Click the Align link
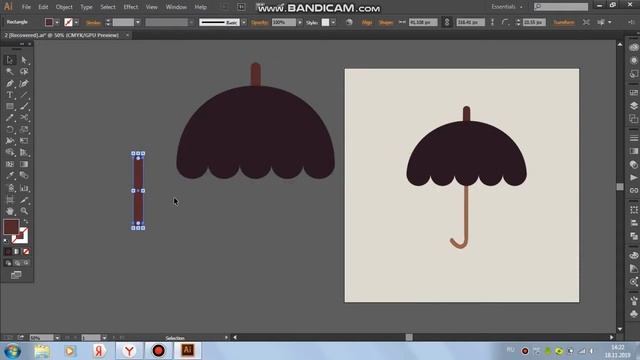Image resolution: width=640 pixels, height=360 pixels. [x=367, y=23]
